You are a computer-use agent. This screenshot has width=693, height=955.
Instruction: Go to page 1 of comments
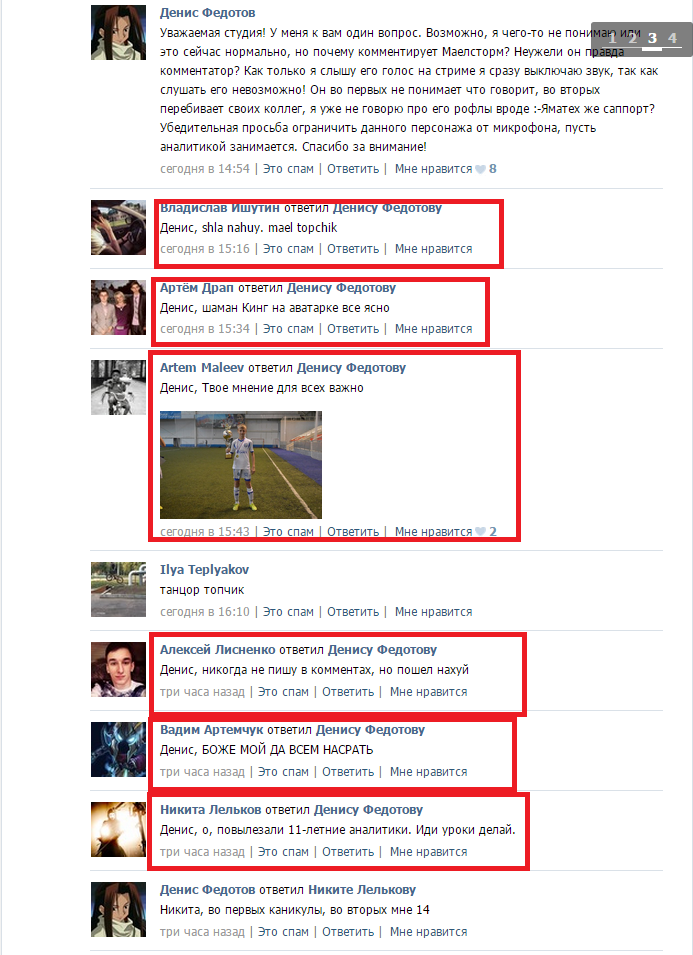(x=613, y=38)
